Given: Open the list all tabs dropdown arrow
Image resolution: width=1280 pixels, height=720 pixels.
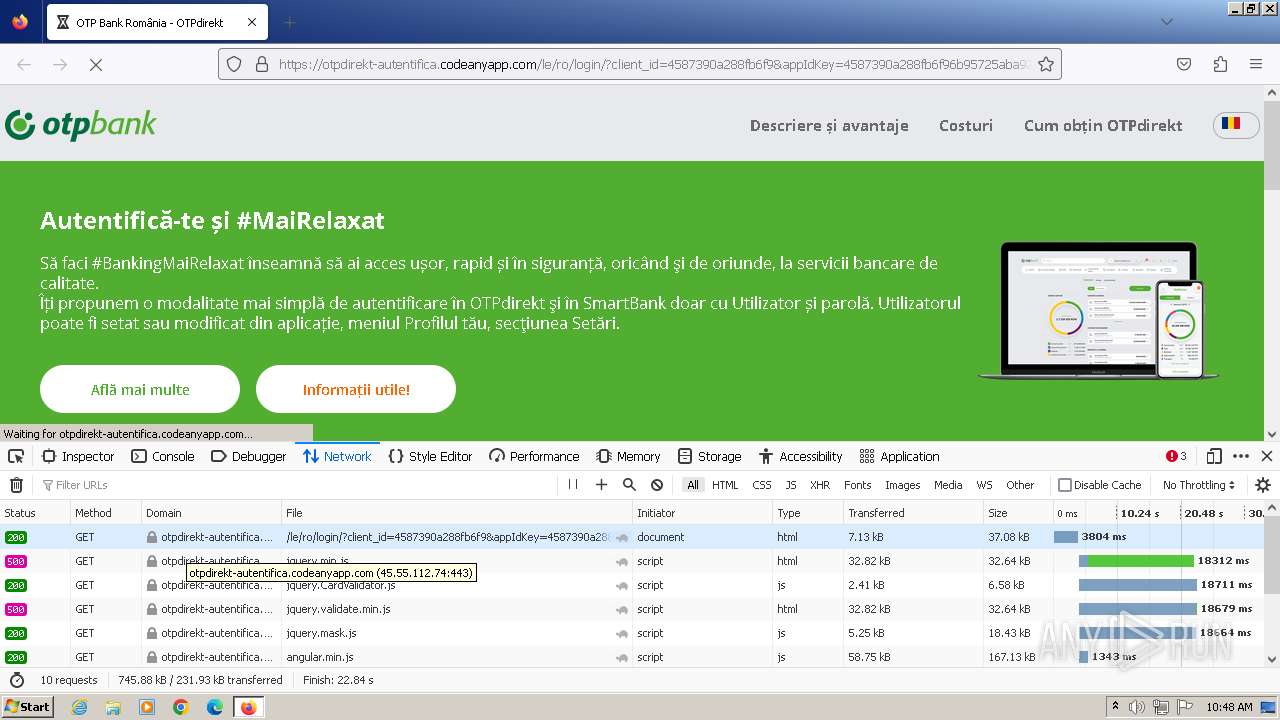Looking at the screenshot, I should pyautogui.click(x=1166, y=22).
